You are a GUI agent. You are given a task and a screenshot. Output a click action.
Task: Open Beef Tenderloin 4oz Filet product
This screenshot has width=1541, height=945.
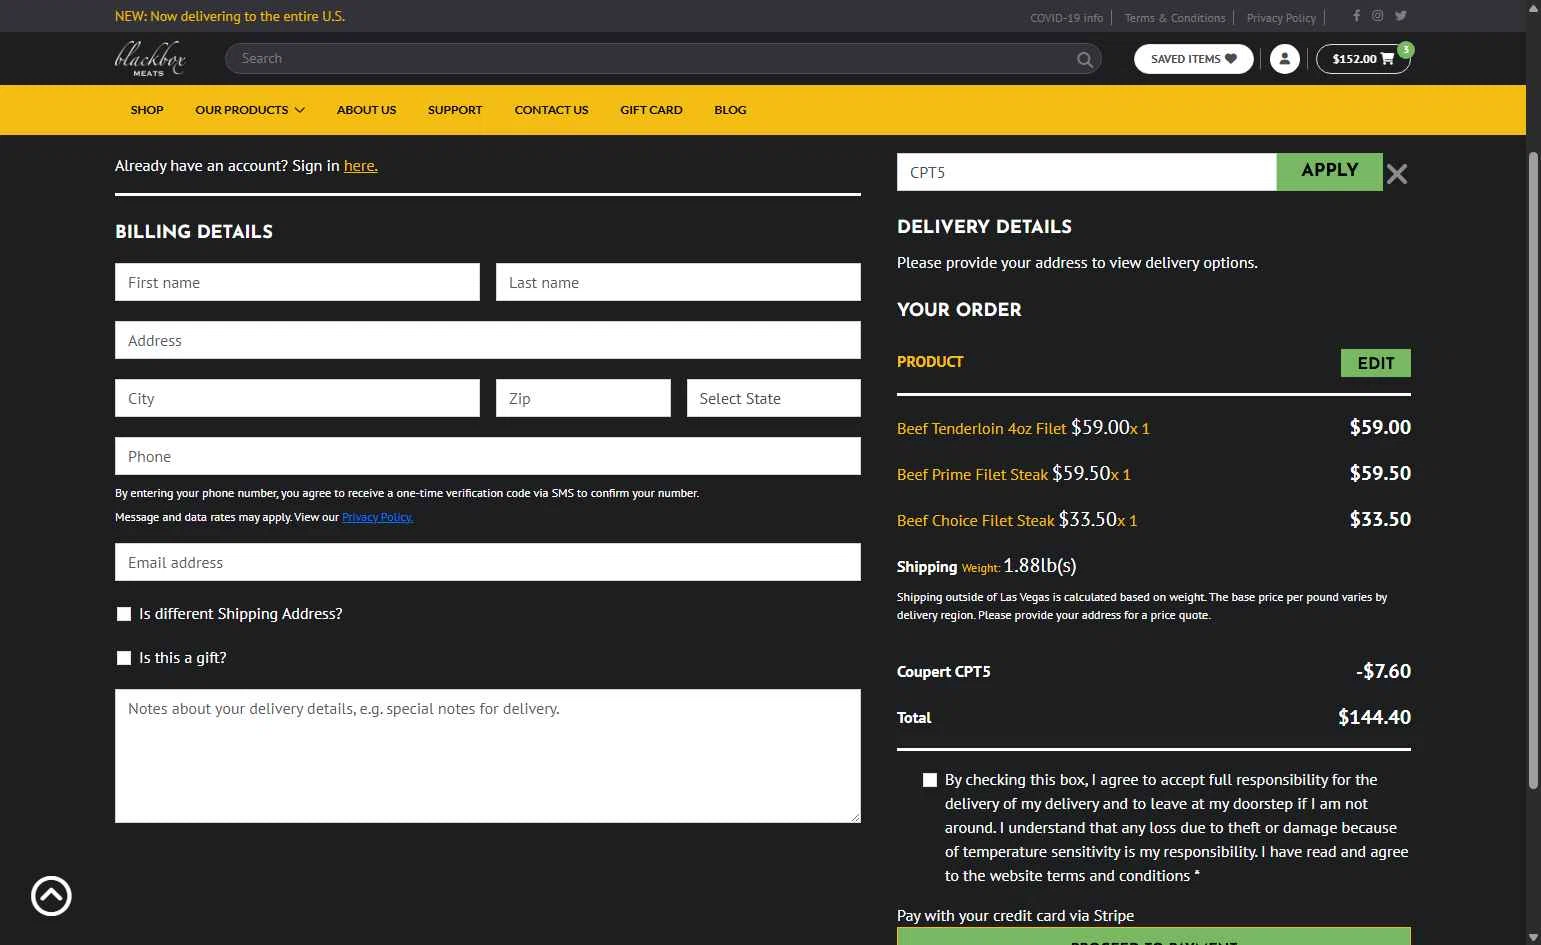coord(981,428)
